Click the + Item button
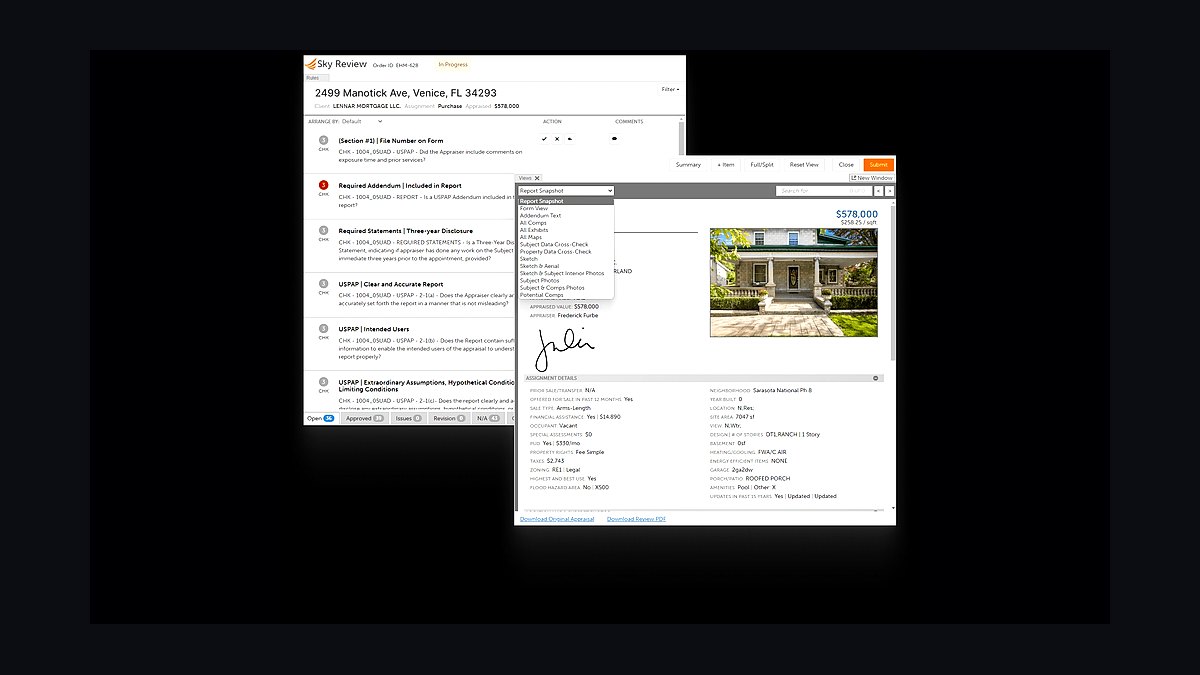 pos(726,164)
